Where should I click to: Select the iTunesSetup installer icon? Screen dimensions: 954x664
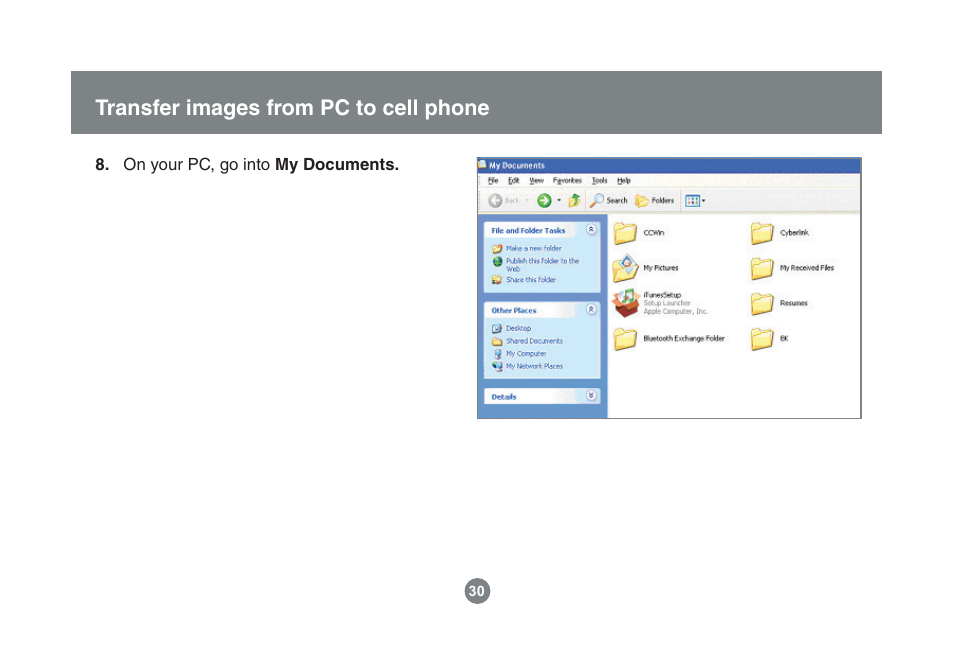(x=626, y=303)
